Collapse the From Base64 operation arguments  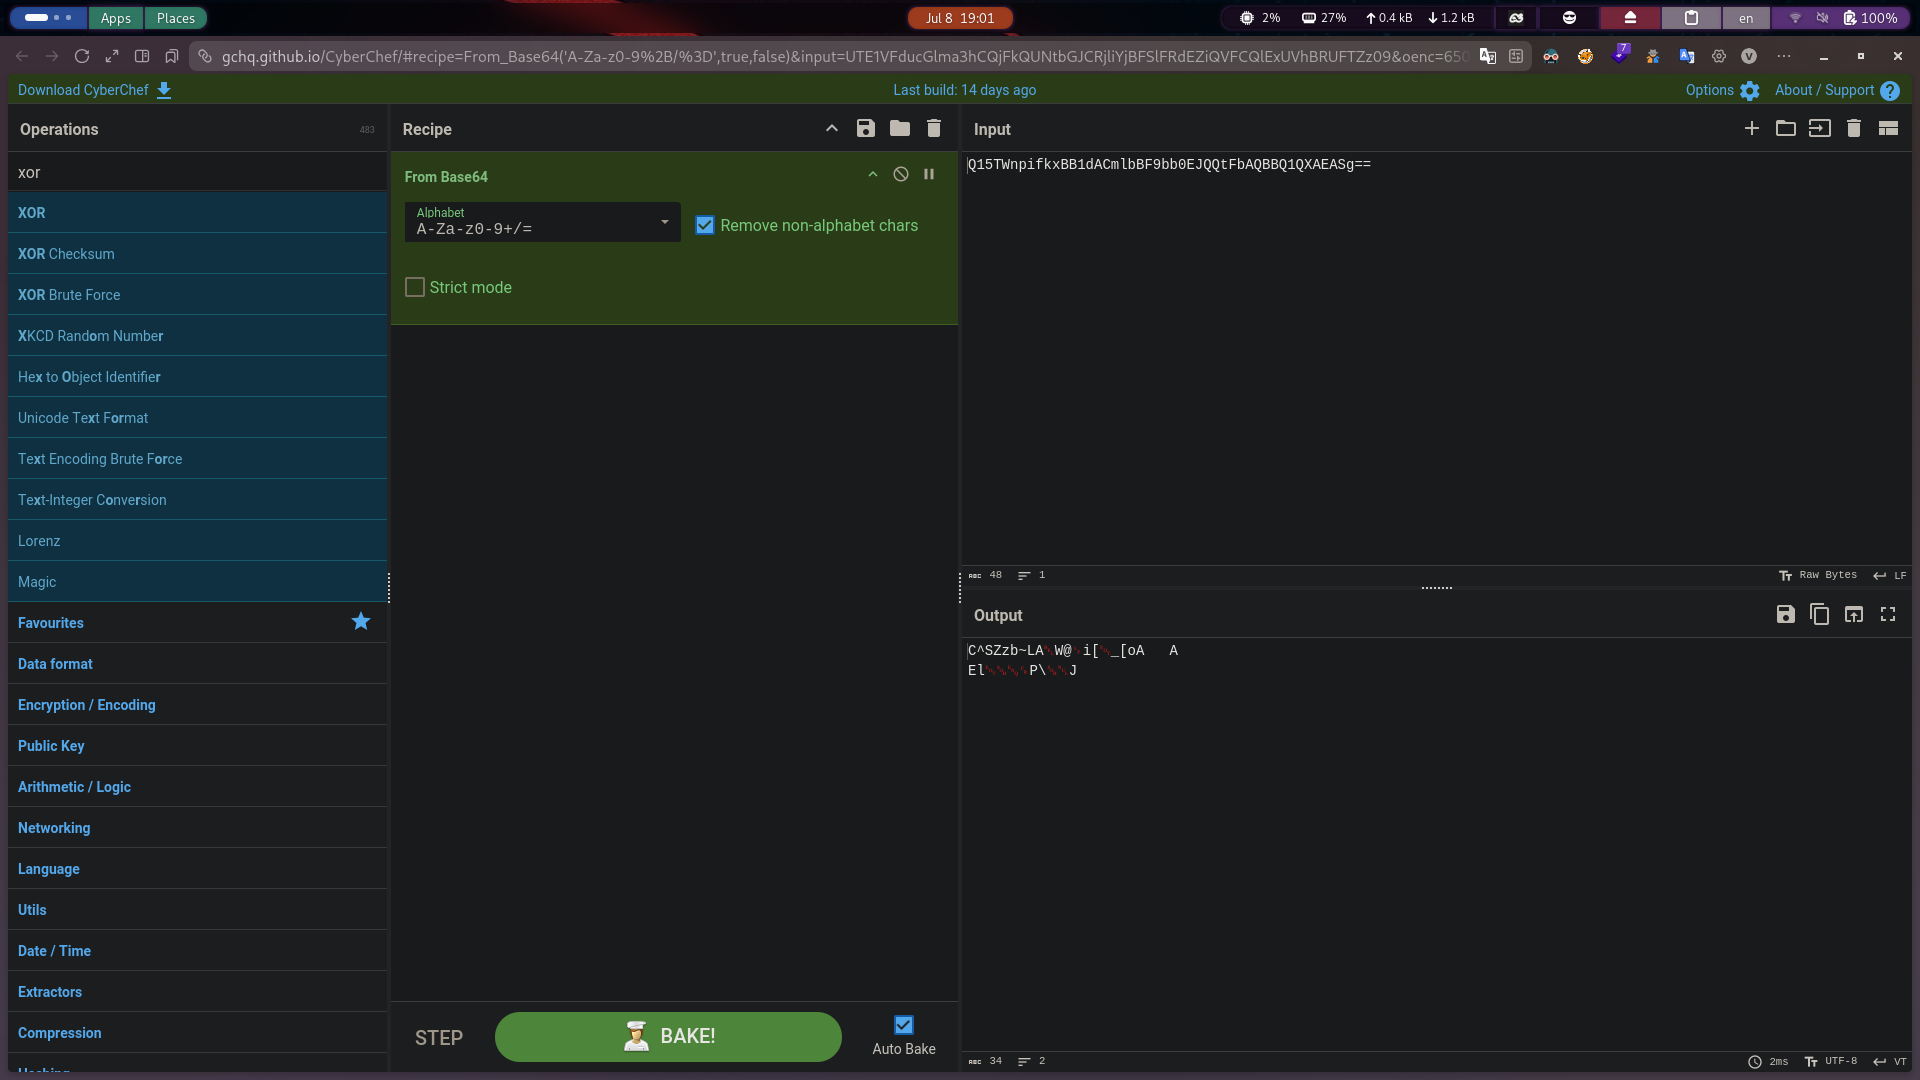tap(873, 174)
